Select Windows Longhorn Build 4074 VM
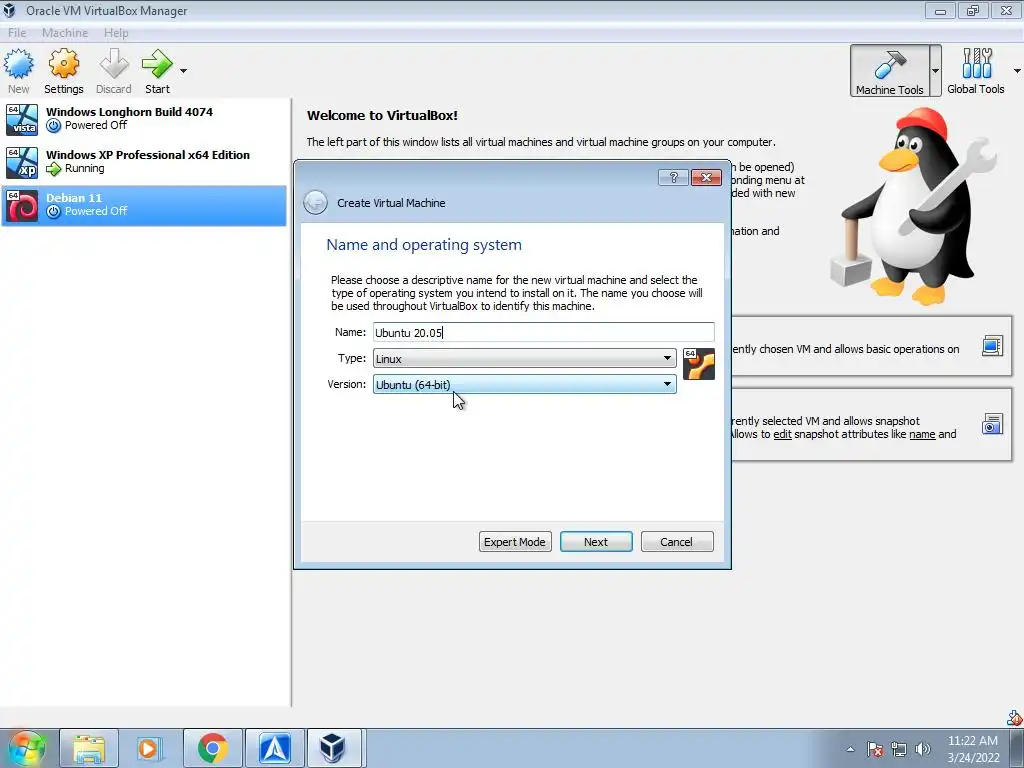 coord(144,120)
